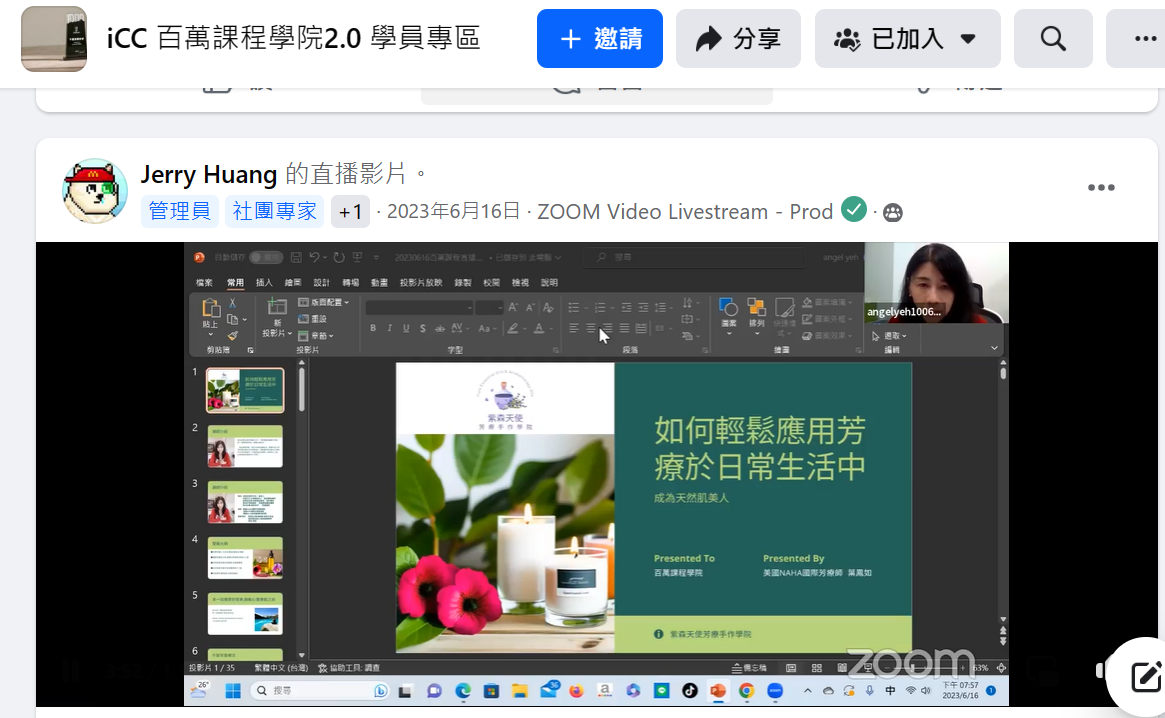
Task: Click the green verified checkmark badge
Action: click(853, 210)
